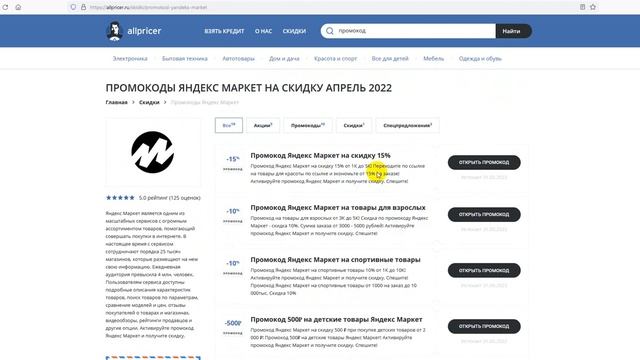
Task: Click the search field containing "промокод"
Action: point(408,31)
